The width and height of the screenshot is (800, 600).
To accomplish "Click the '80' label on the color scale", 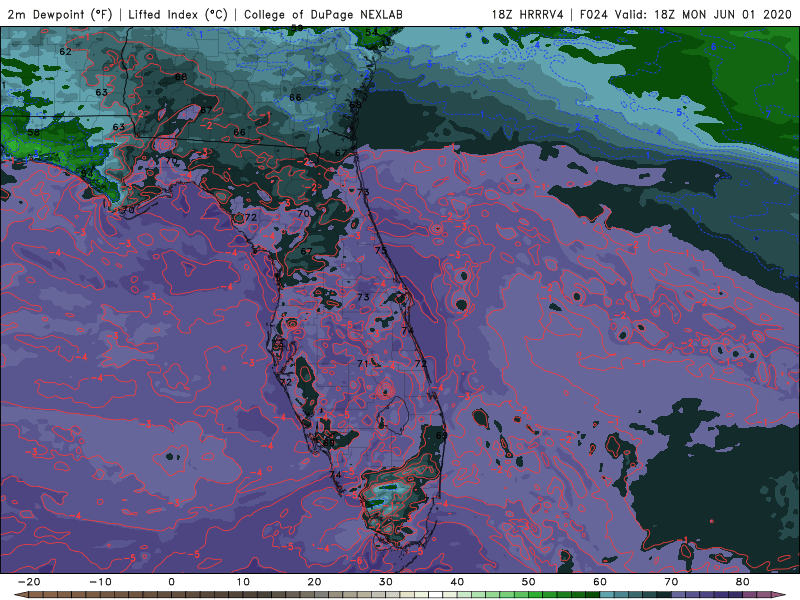I will (743, 582).
